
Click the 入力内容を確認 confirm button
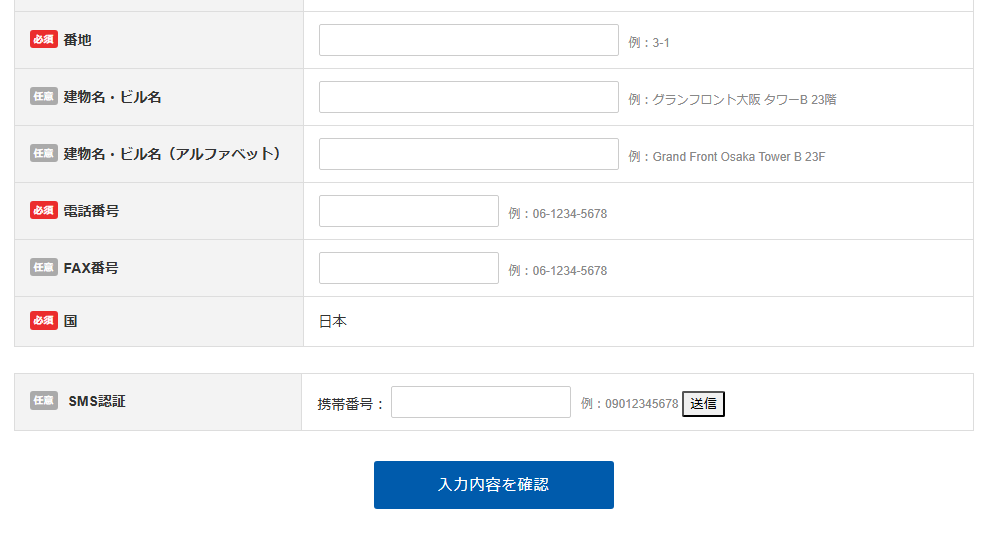click(x=493, y=485)
